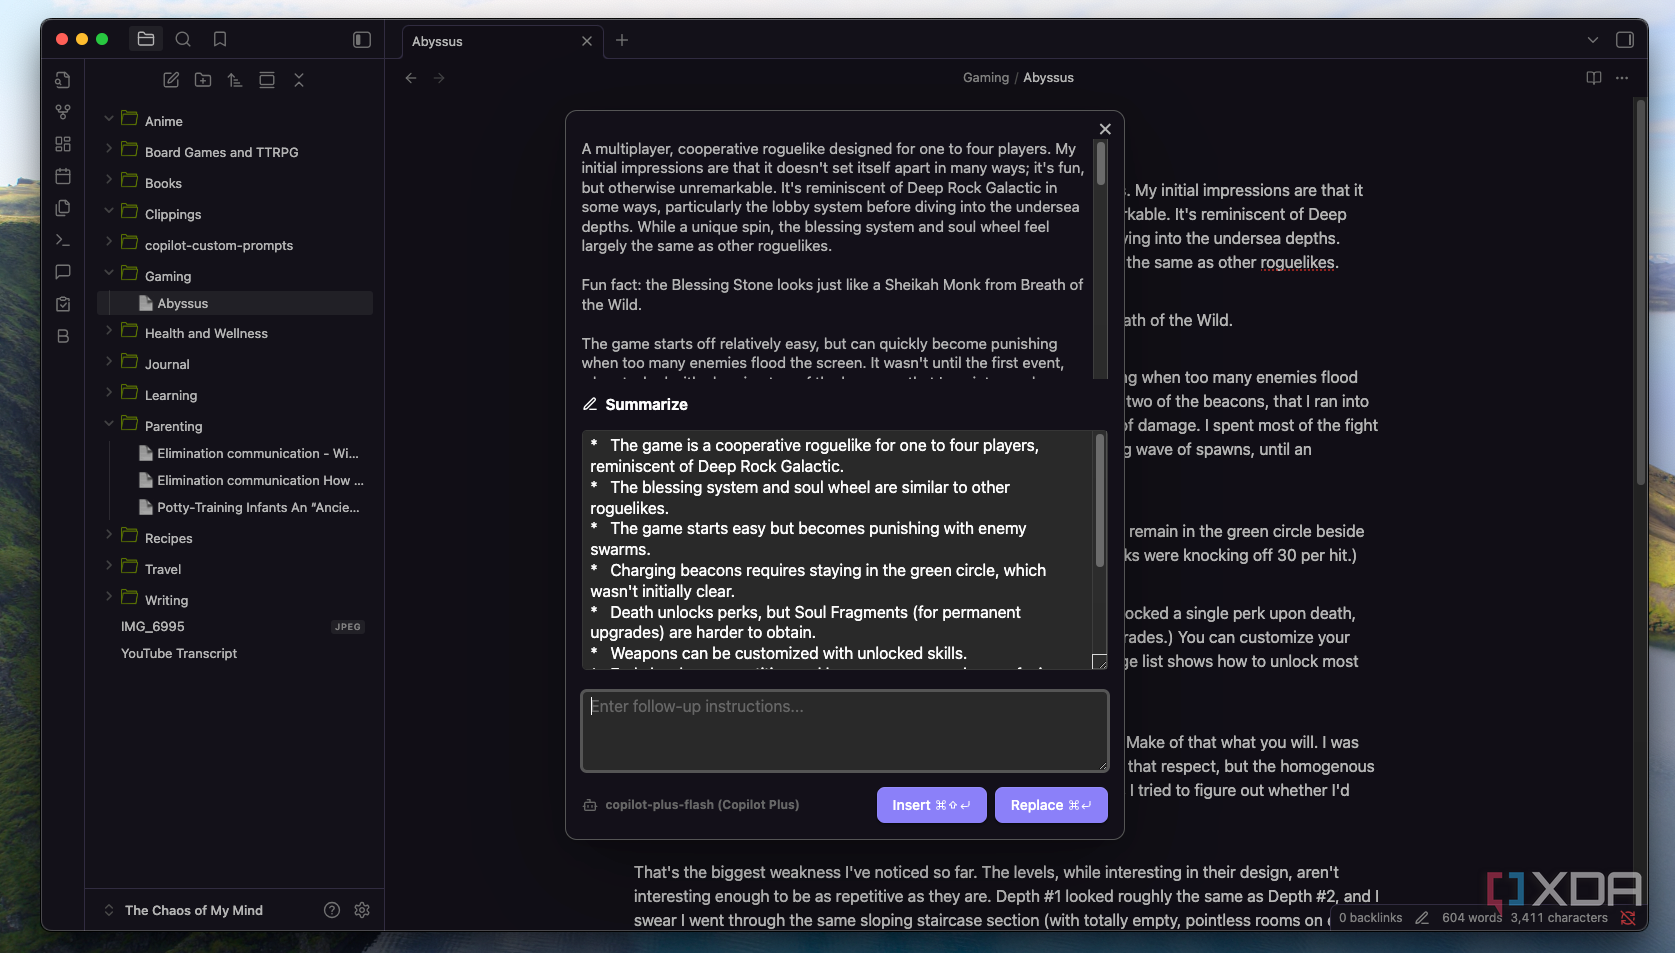This screenshot has width=1675, height=953.
Task: Toggle the right sidebar panel icon
Action: pos(1625,40)
